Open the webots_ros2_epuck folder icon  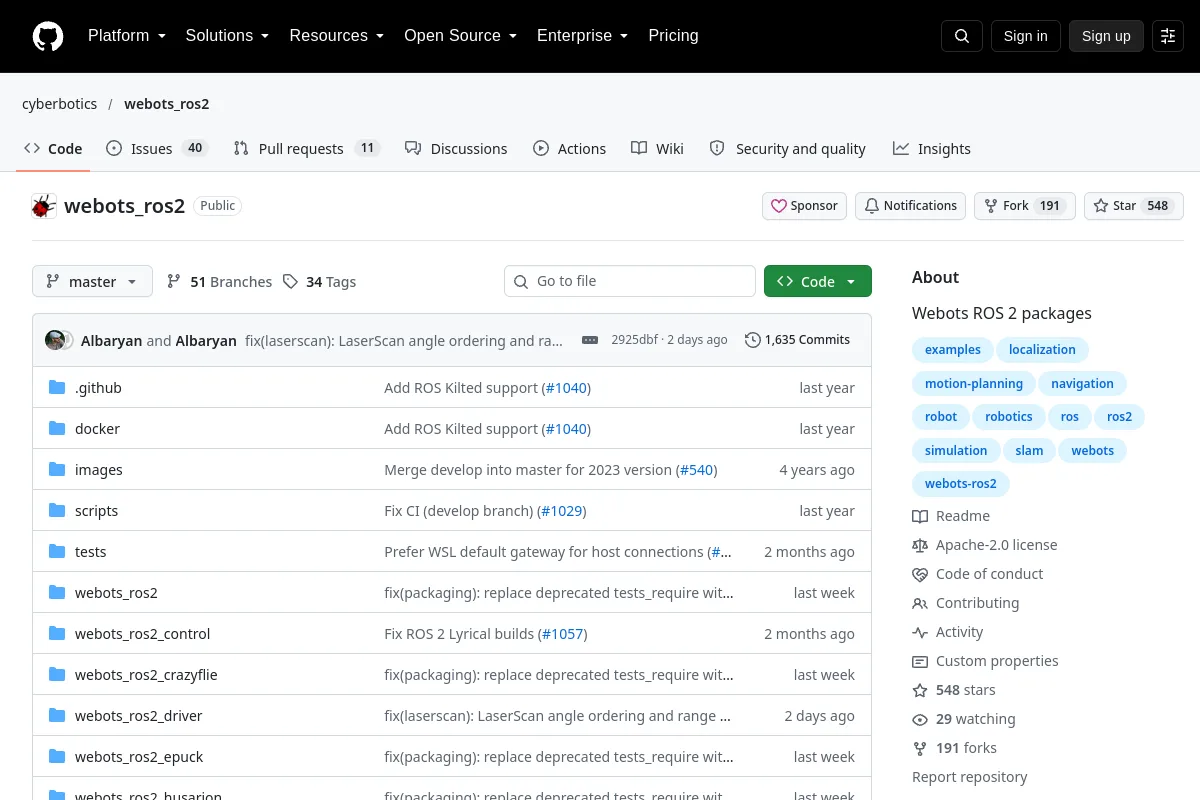tap(57, 757)
